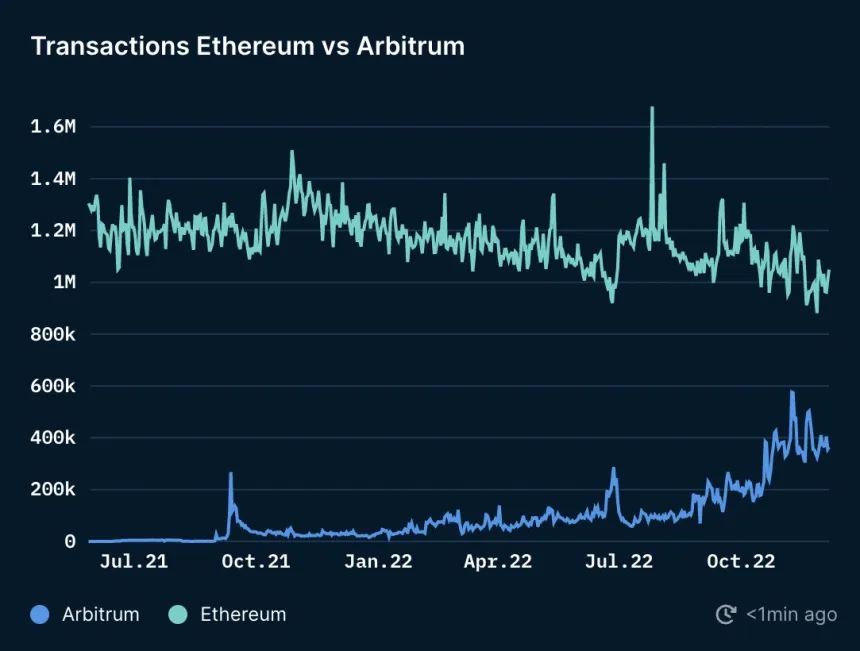Viewport: 860px width, 651px height.
Task: Click the last-updated clock refresh icon
Action: click(x=726, y=615)
